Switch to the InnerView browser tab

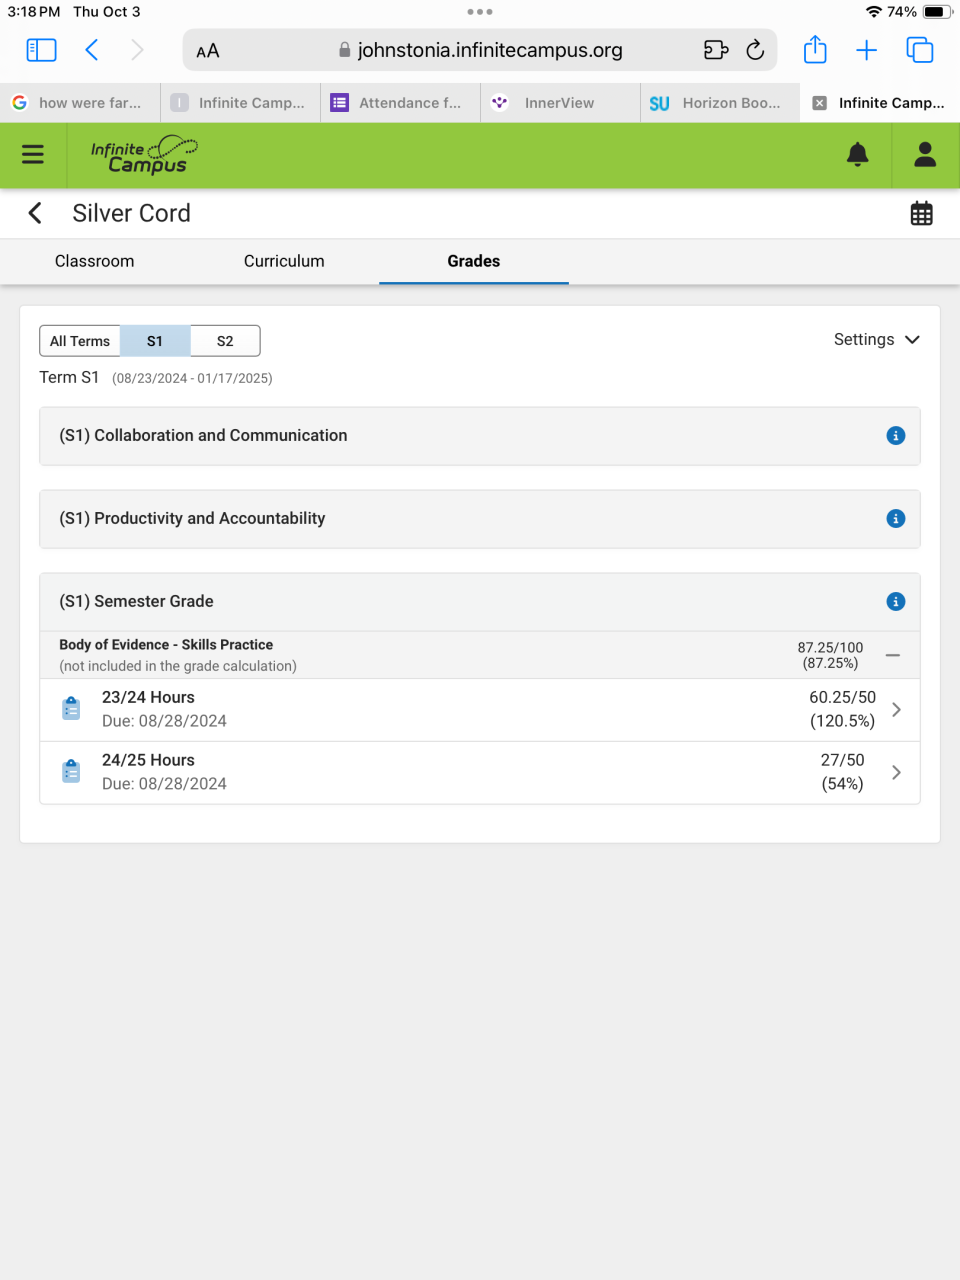pos(560,103)
